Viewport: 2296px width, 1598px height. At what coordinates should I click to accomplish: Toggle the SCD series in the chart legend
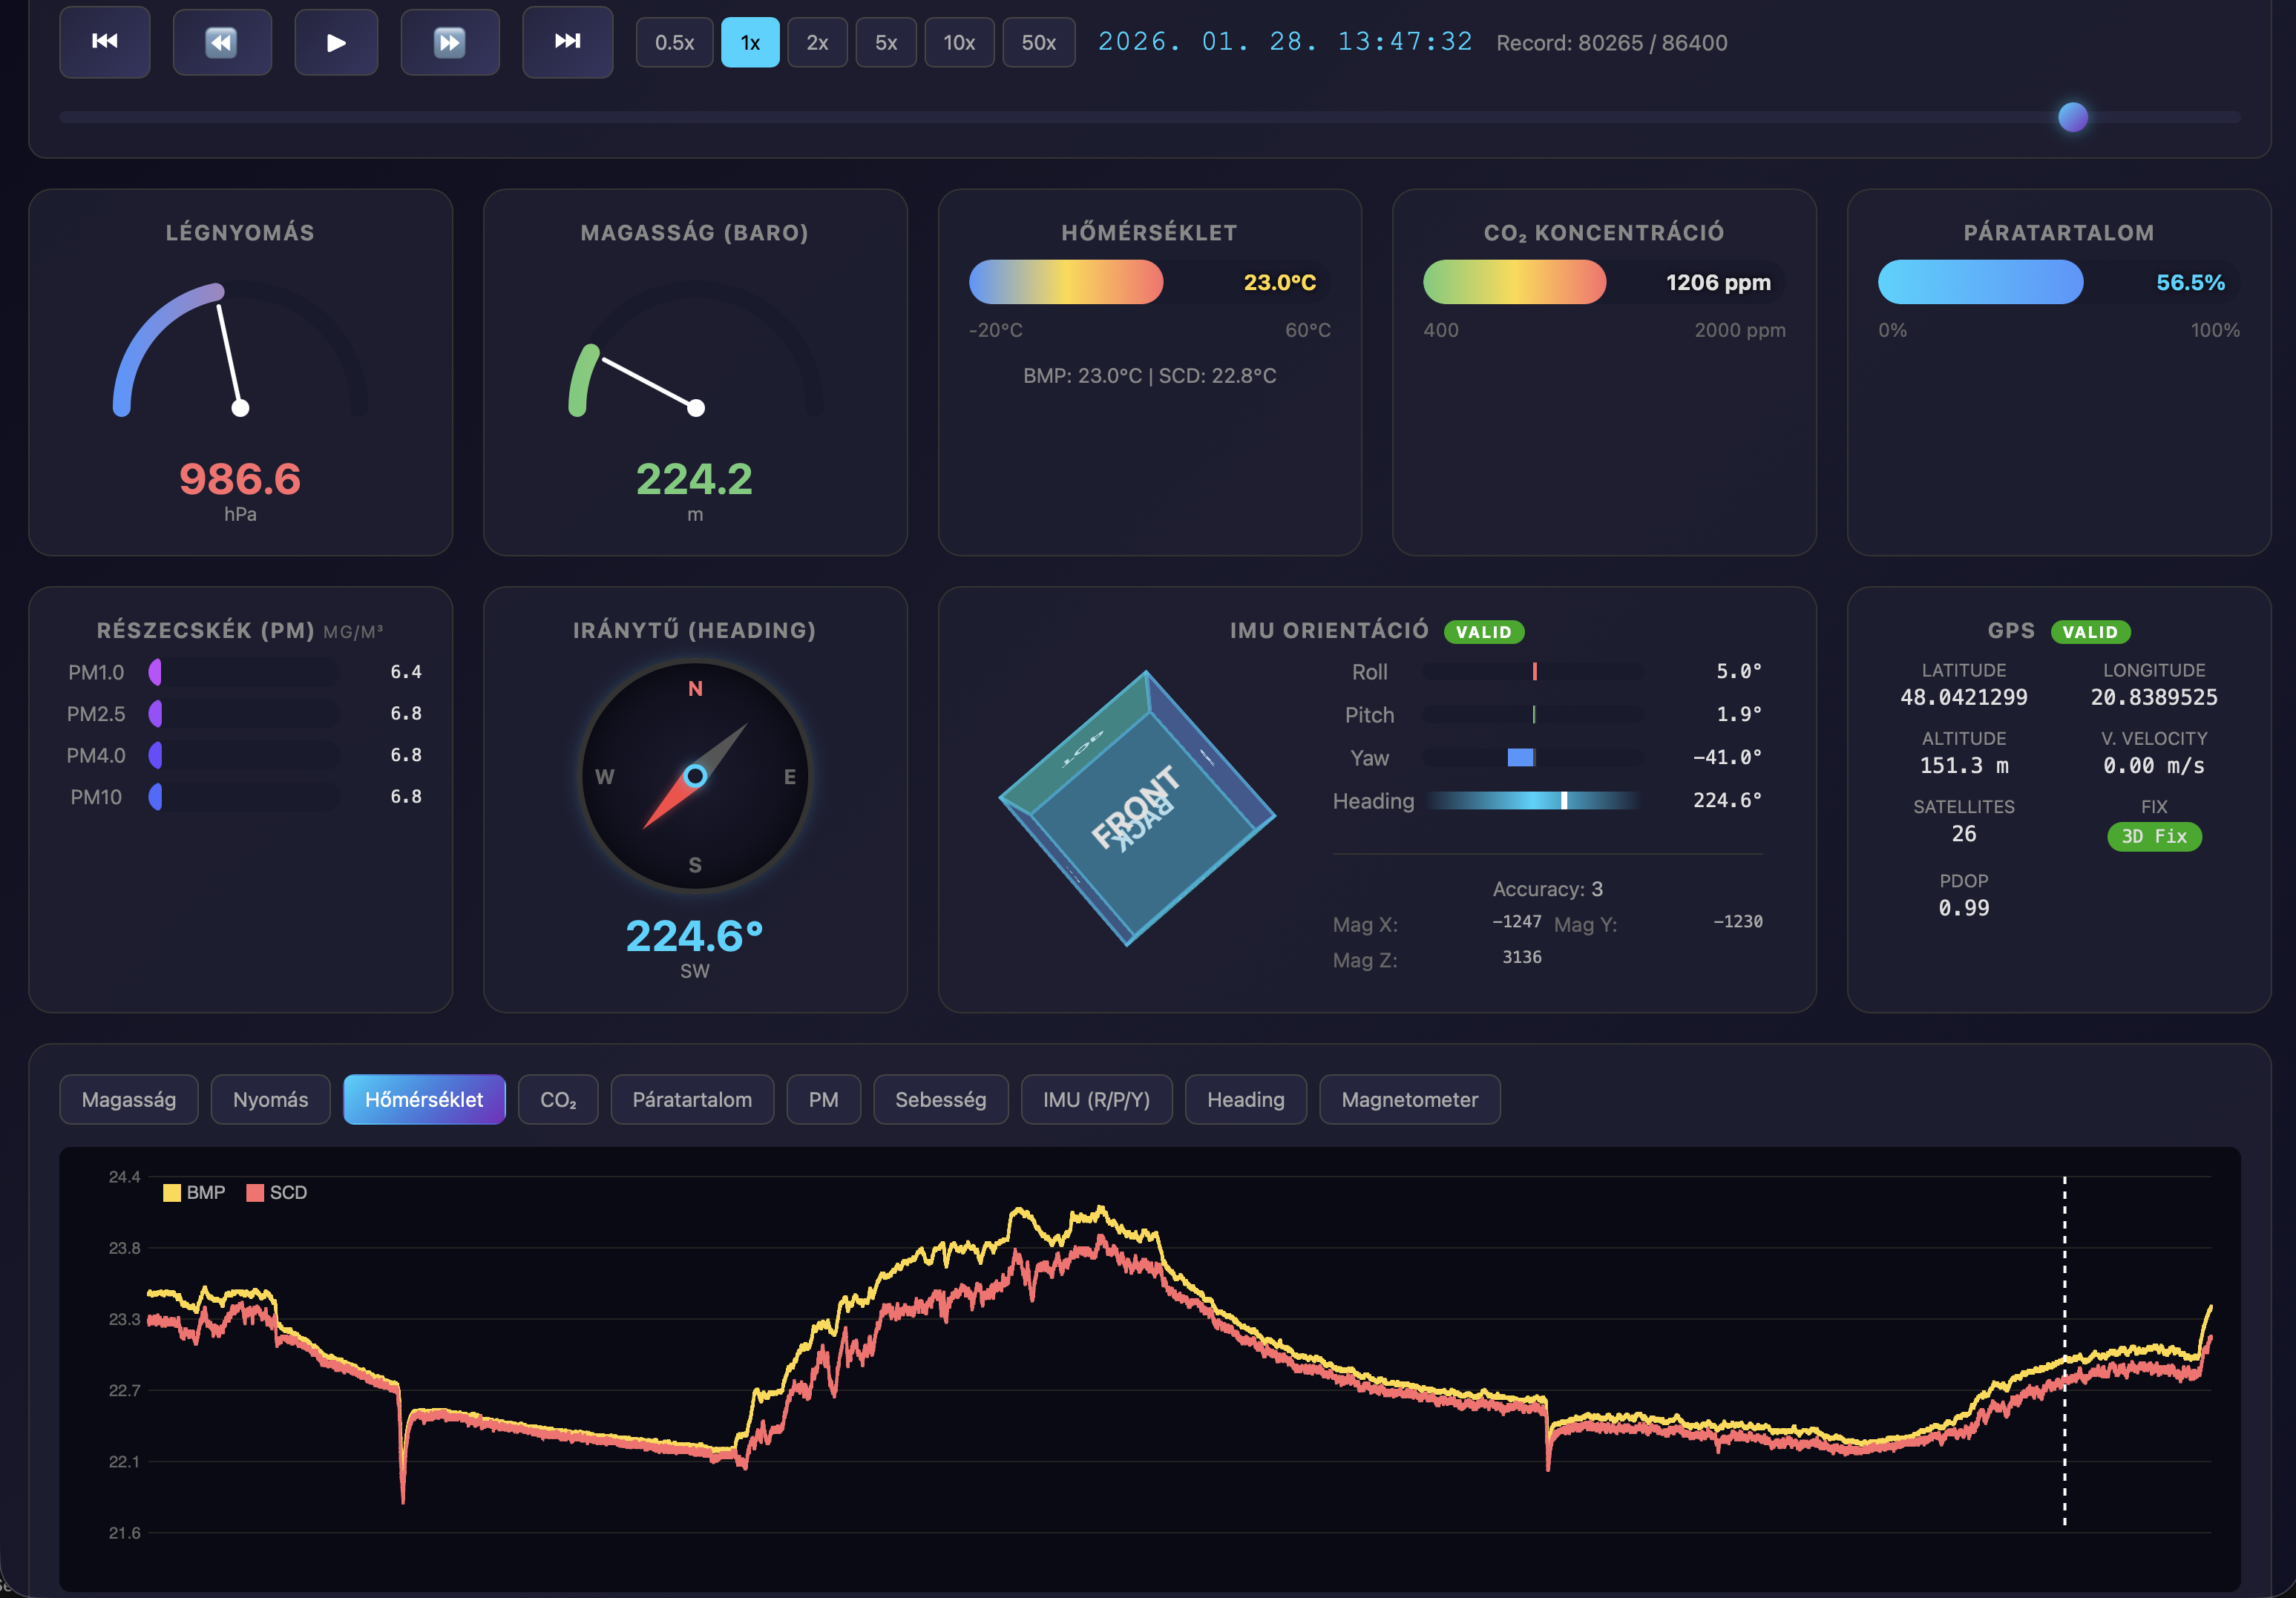pyautogui.click(x=277, y=1192)
